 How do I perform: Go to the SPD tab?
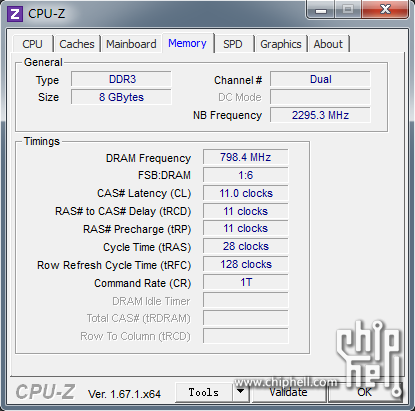coord(233,44)
